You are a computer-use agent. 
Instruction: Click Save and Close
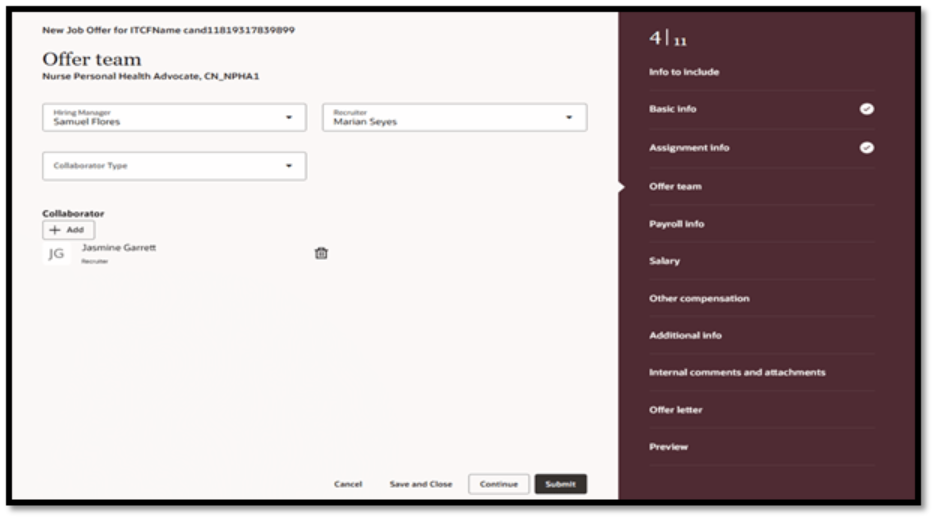(420, 484)
